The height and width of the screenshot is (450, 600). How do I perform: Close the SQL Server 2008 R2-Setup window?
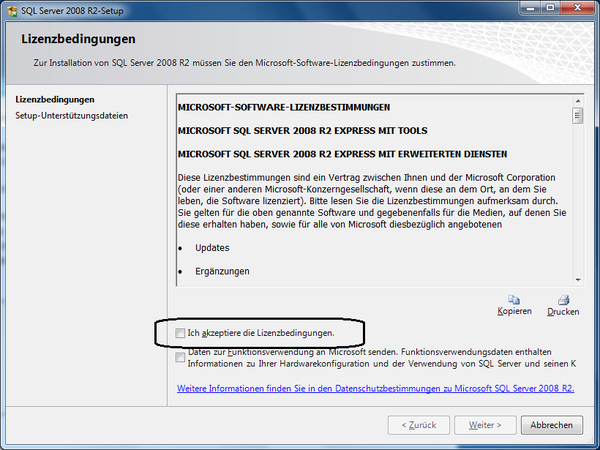point(577,8)
